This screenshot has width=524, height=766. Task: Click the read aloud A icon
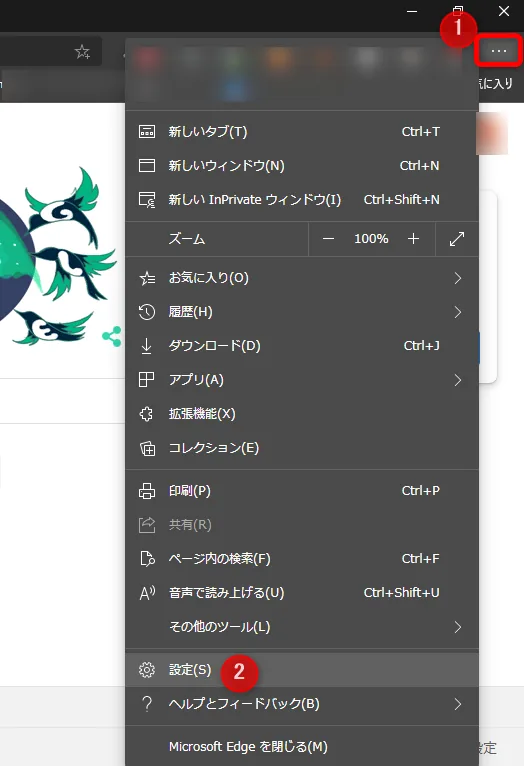[147, 593]
